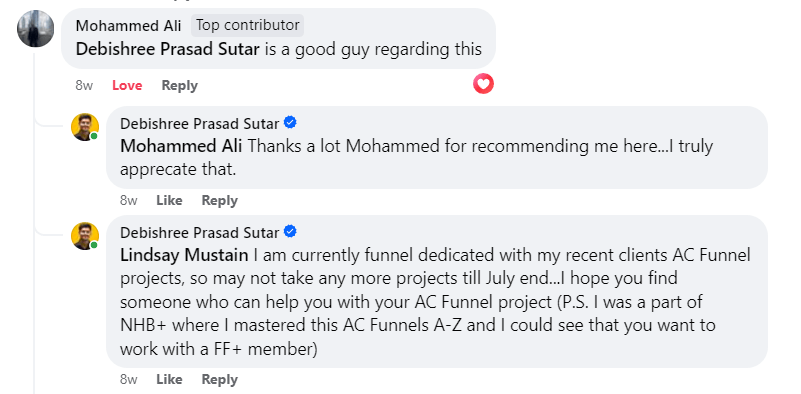Screen dimensions: 801x394
Task: Click the red heart reaction icon
Action: click(x=483, y=84)
